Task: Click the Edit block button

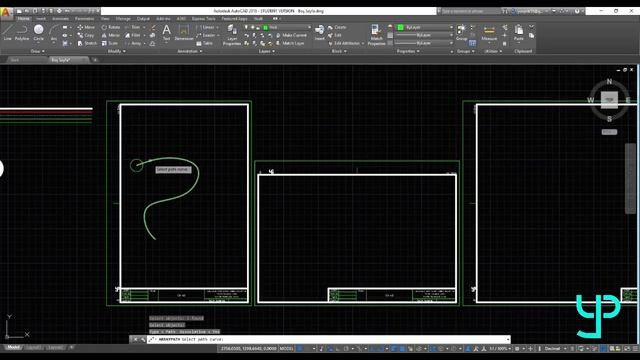Action: tap(335, 36)
